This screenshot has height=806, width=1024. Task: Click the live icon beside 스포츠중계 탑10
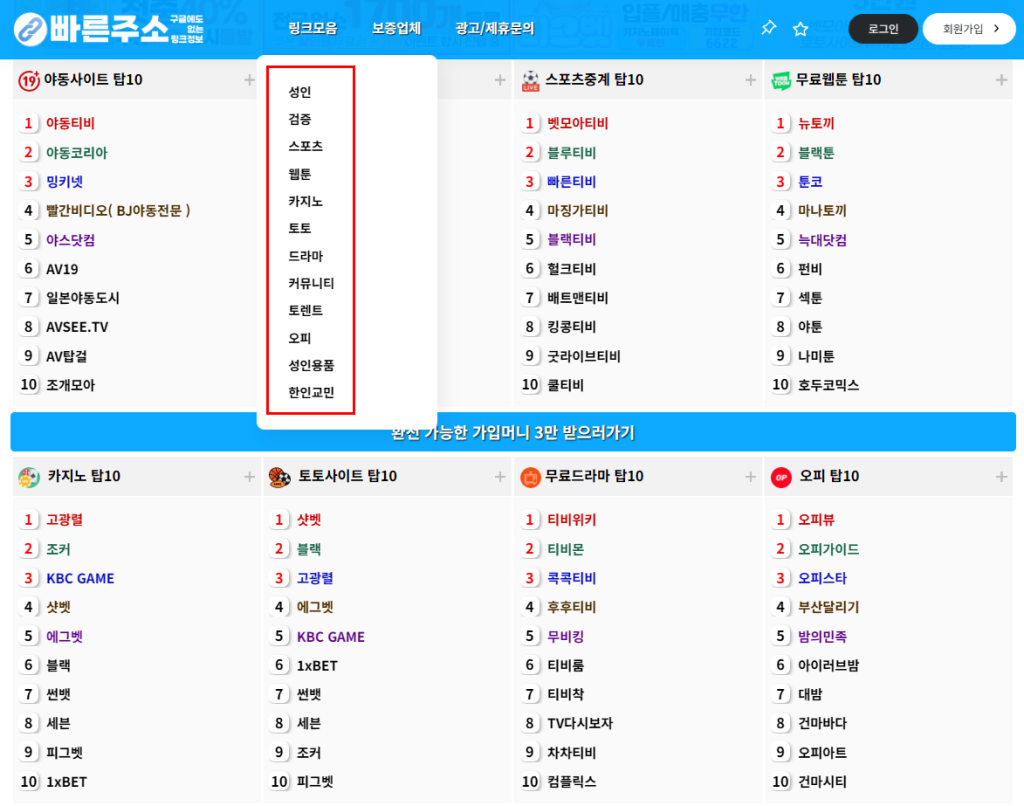pyautogui.click(x=530, y=80)
